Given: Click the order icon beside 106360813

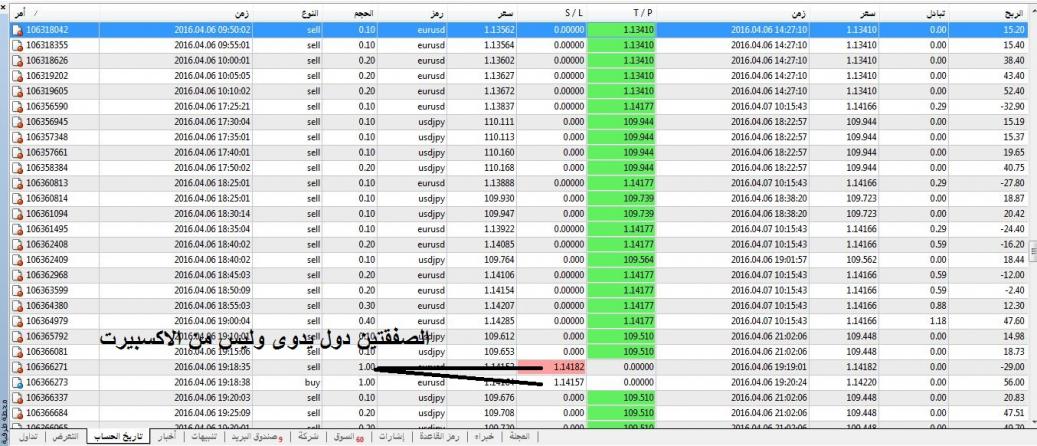Looking at the screenshot, I should (x=18, y=183).
